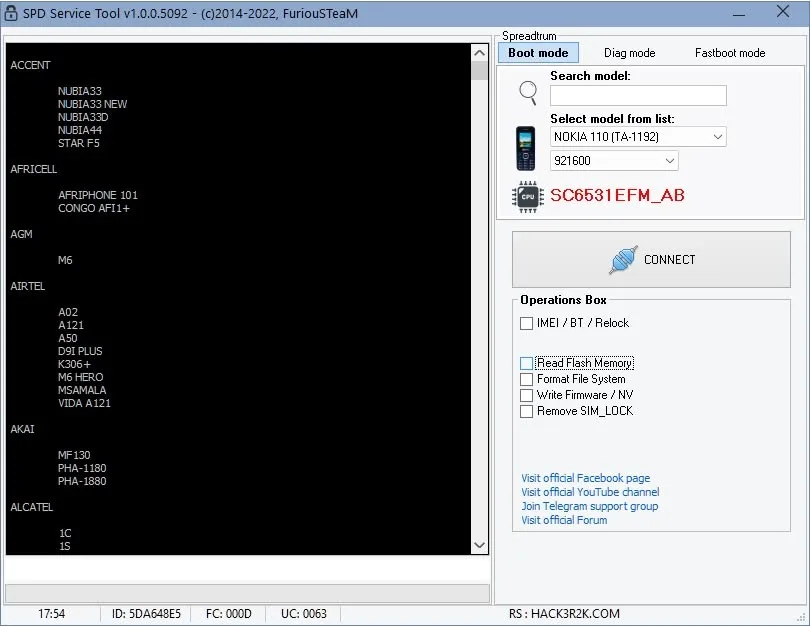Tick the Read Flash Memory checkbox
This screenshot has height=626, width=810.
pyautogui.click(x=526, y=363)
